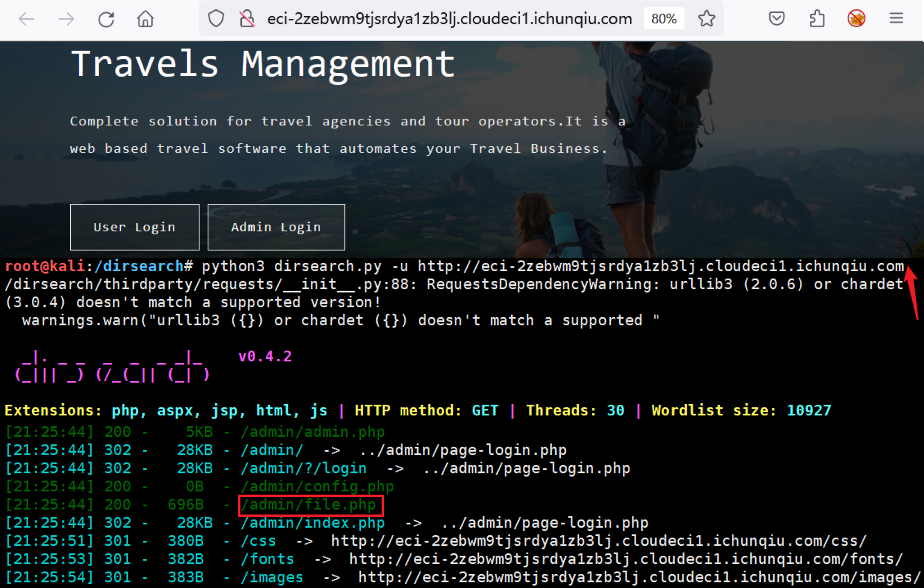This screenshot has width=924, height=588.
Task: Select the /admin/?/login result path
Action: (x=303, y=468)
